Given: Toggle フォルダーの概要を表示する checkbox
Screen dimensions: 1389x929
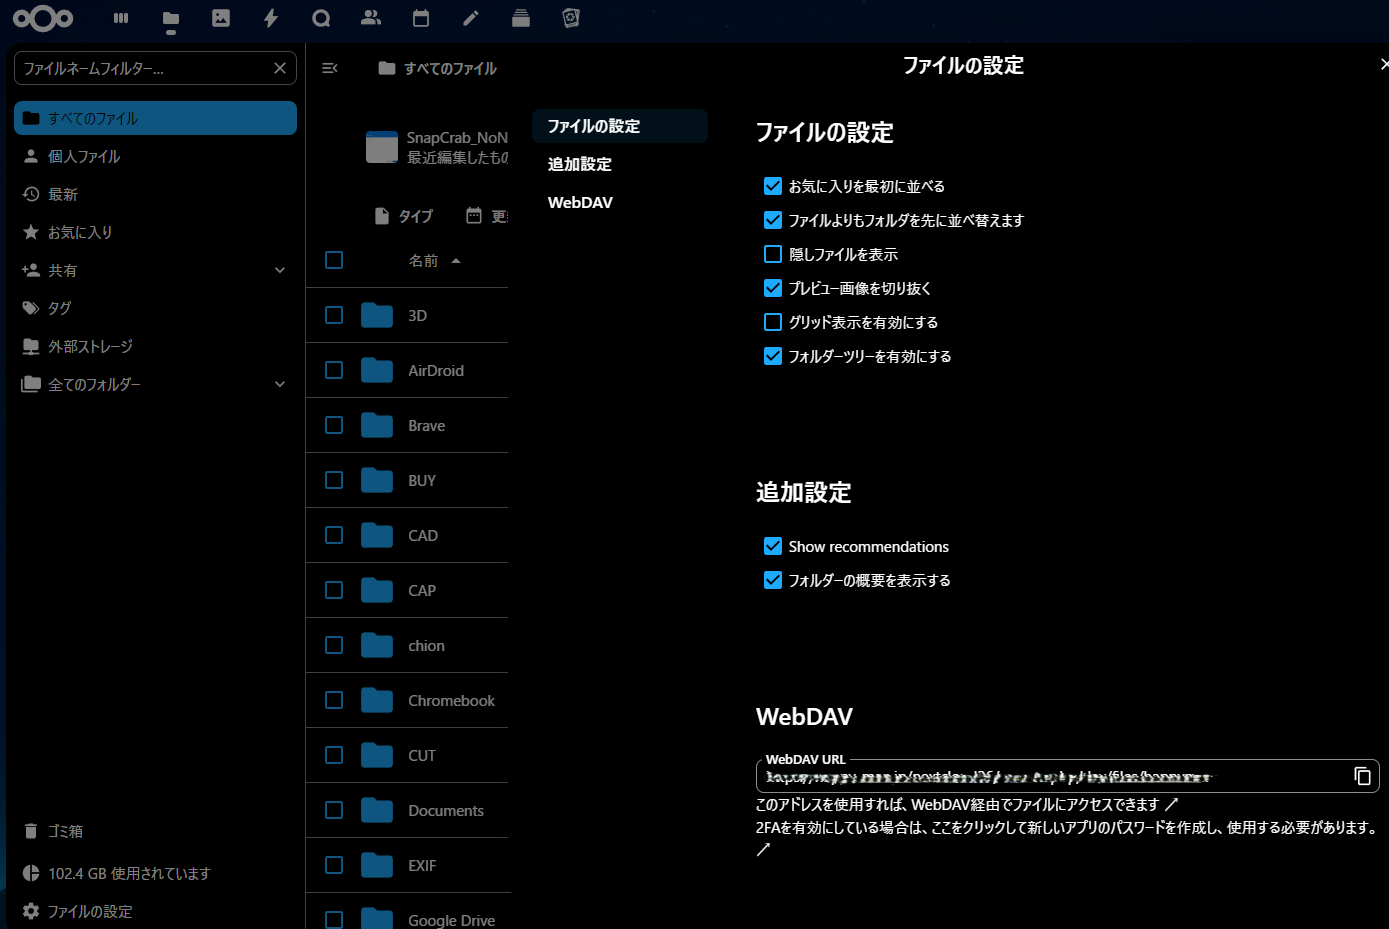Looking at the screenshot, I should 772,580.
